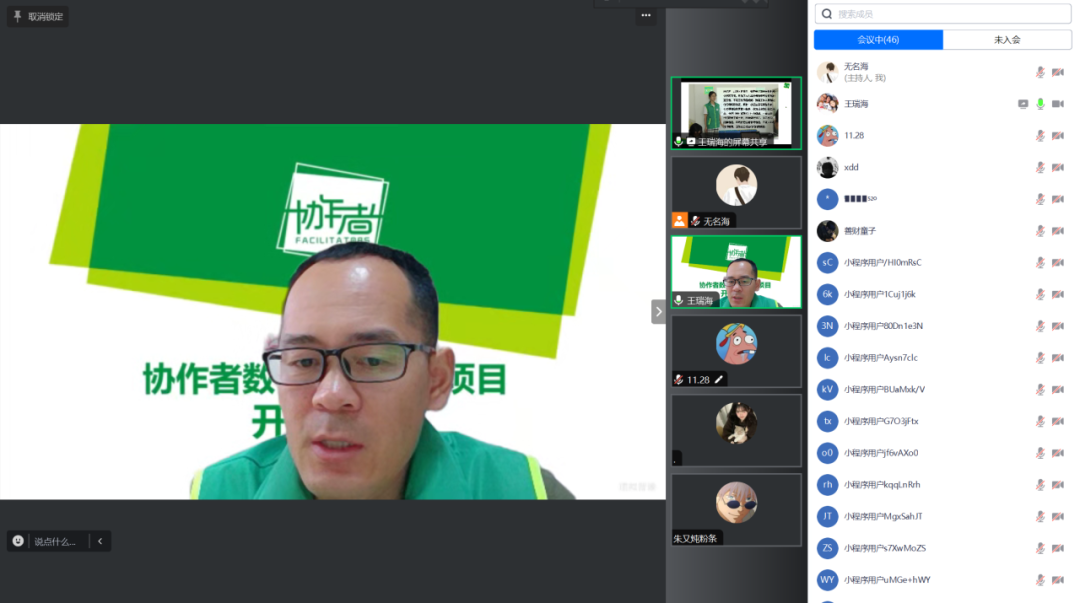Select member name 王瑞海 in the list
This screenshot has height=603, width=1080.
[856, 104]
